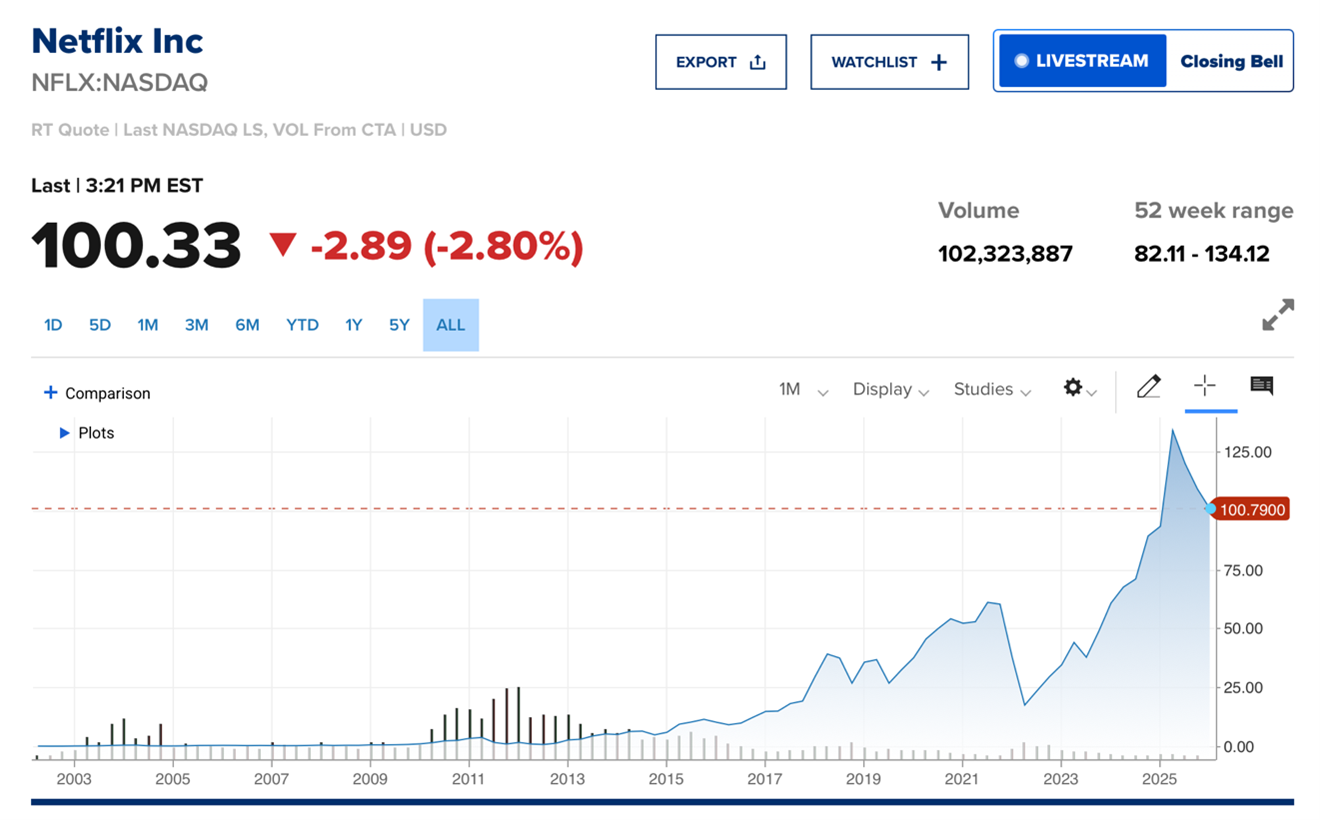
Task: Select the 5Y time range
Action: 399,325
